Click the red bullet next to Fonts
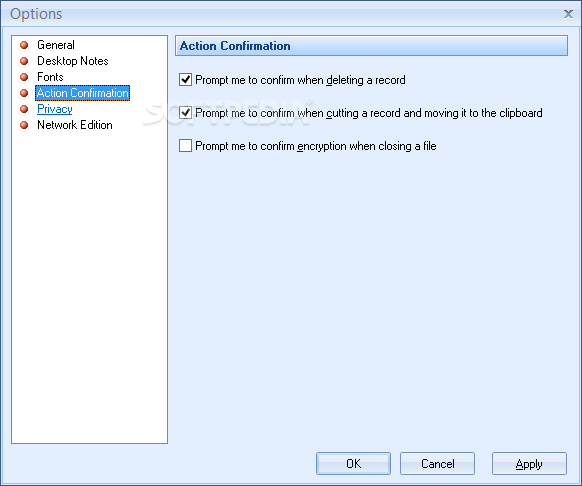 [24, 77]
